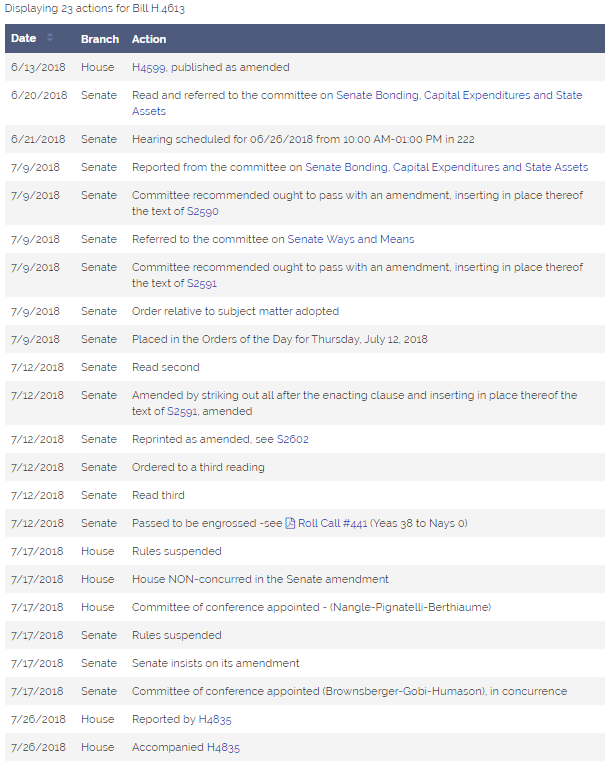
Task: Open the H4835 link in the Reported by row
Action: point(215,720)
